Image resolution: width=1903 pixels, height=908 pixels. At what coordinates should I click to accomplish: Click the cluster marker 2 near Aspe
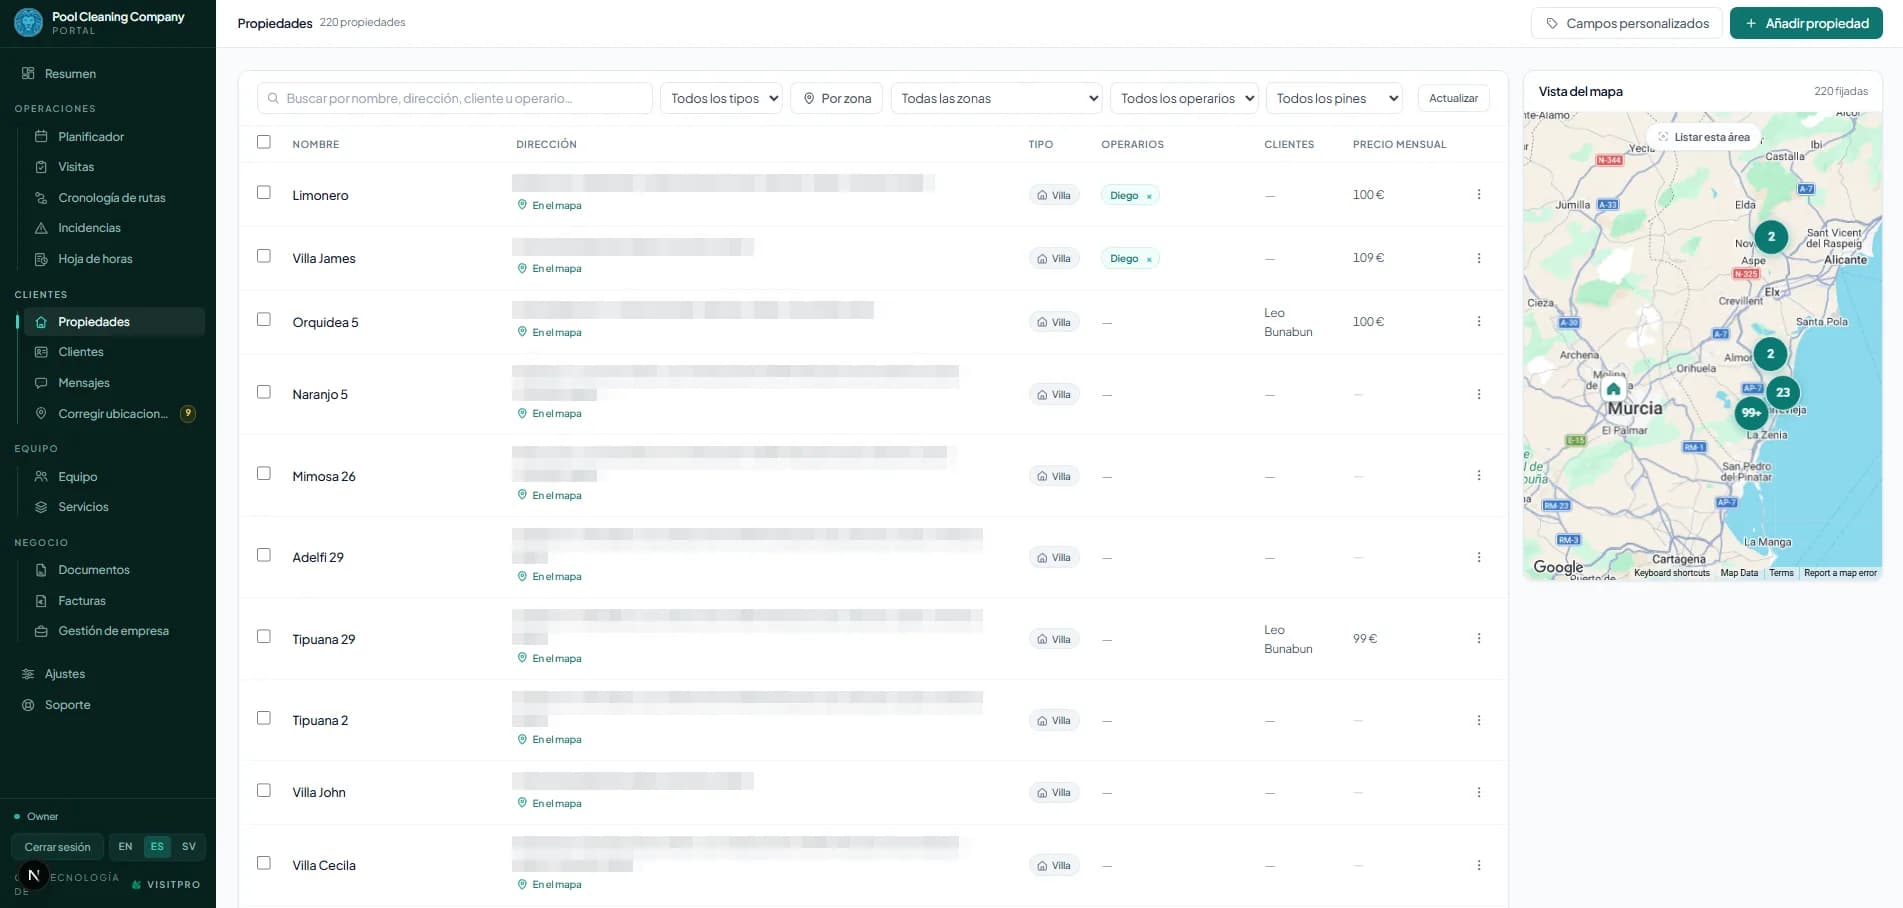pos(1771,237)
